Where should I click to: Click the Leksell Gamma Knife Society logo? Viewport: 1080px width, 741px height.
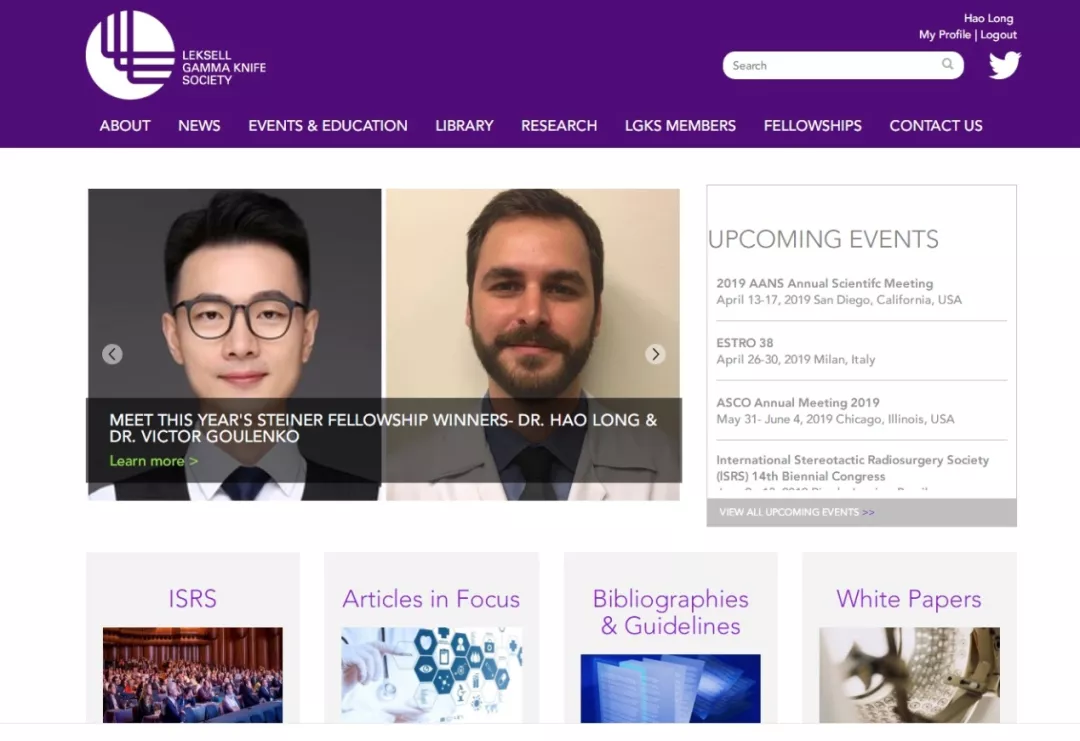pos(176,55)
